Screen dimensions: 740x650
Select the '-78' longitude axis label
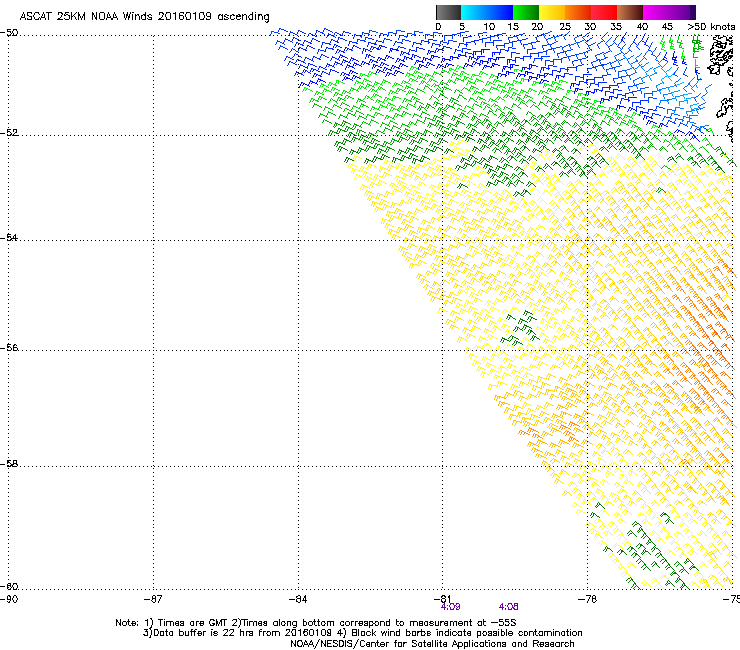tap(588, 599)
